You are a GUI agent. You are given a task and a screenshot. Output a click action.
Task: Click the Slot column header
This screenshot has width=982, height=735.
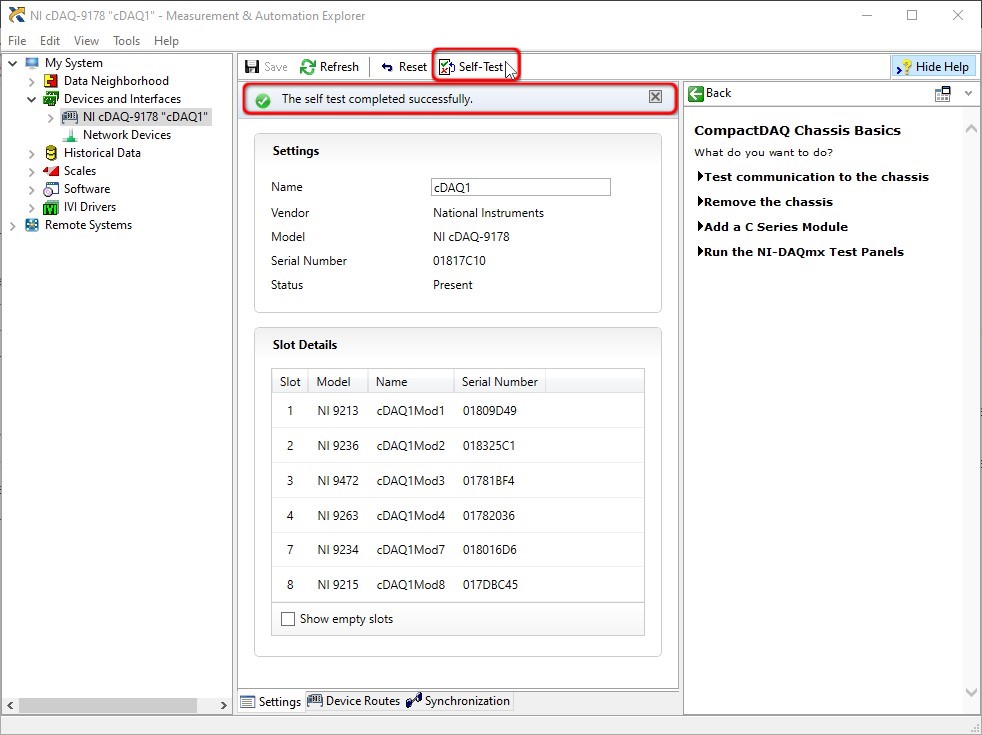(290, 381)
